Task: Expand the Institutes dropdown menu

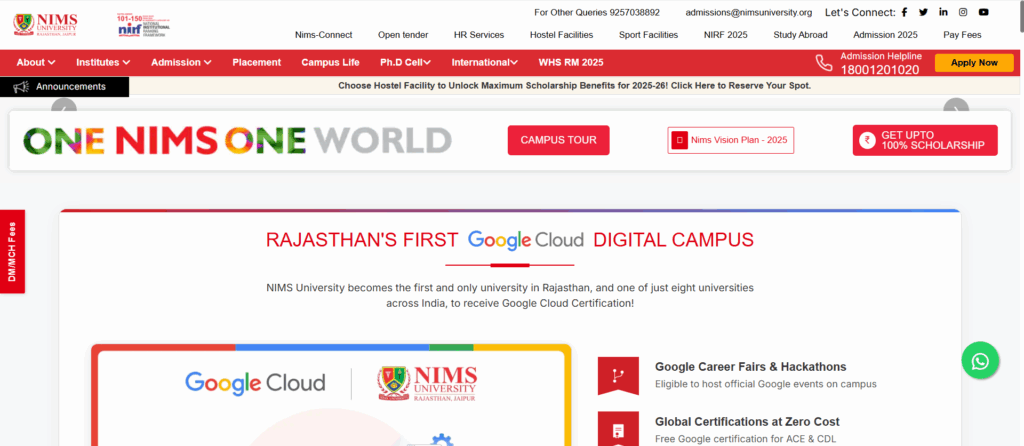Action: 103,62
